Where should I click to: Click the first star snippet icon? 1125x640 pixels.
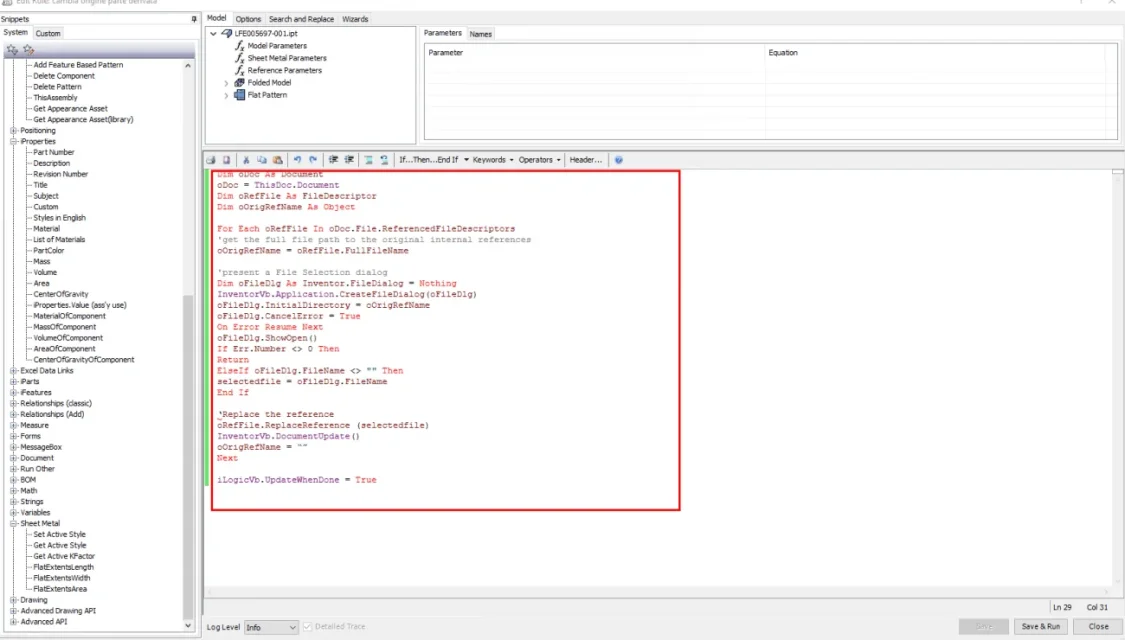pos(12,50)
